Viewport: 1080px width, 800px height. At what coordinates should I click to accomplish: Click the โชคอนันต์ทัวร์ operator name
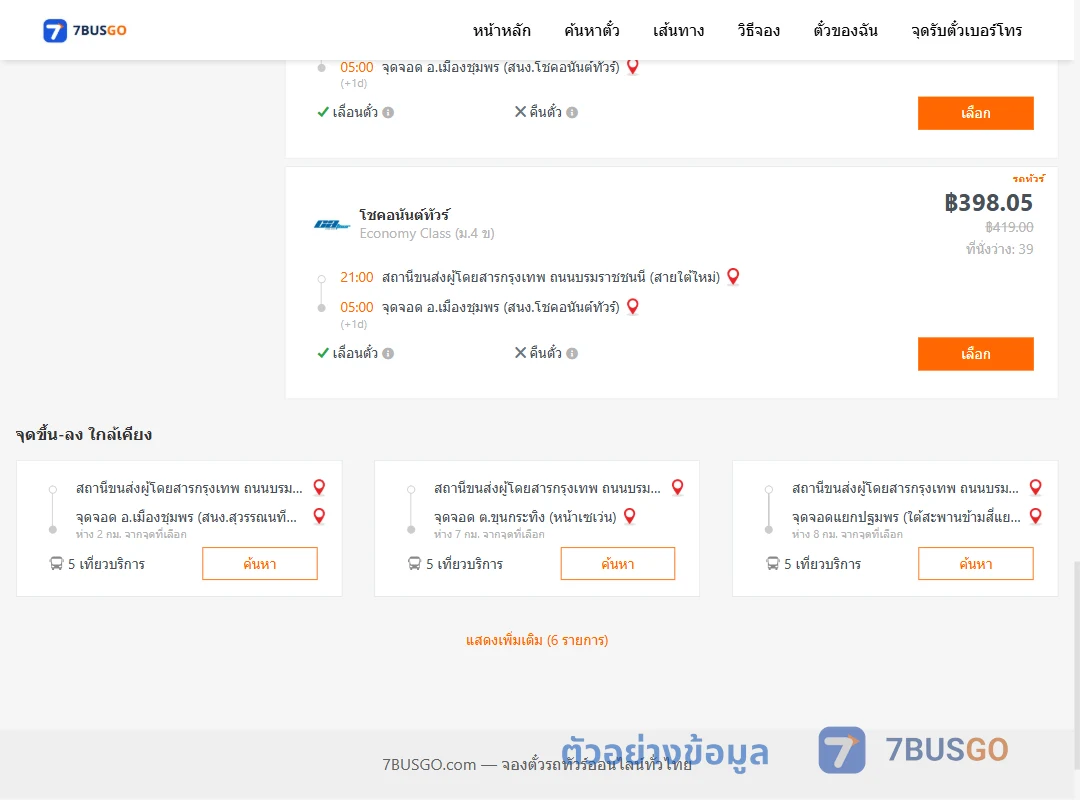tap(404, 214)
